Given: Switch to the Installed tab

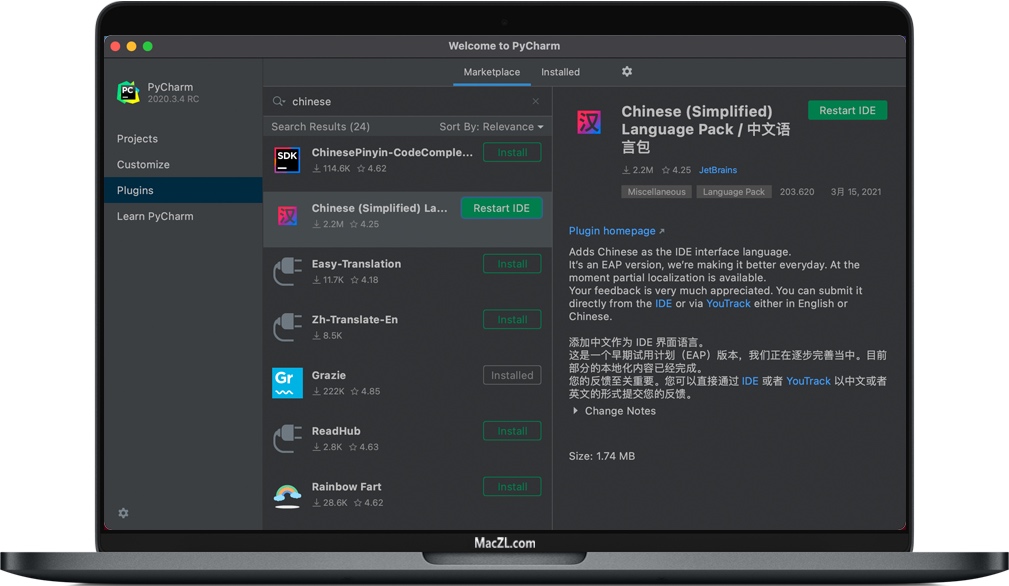Looking at the screenshot, I should click(x=560, y=72).
